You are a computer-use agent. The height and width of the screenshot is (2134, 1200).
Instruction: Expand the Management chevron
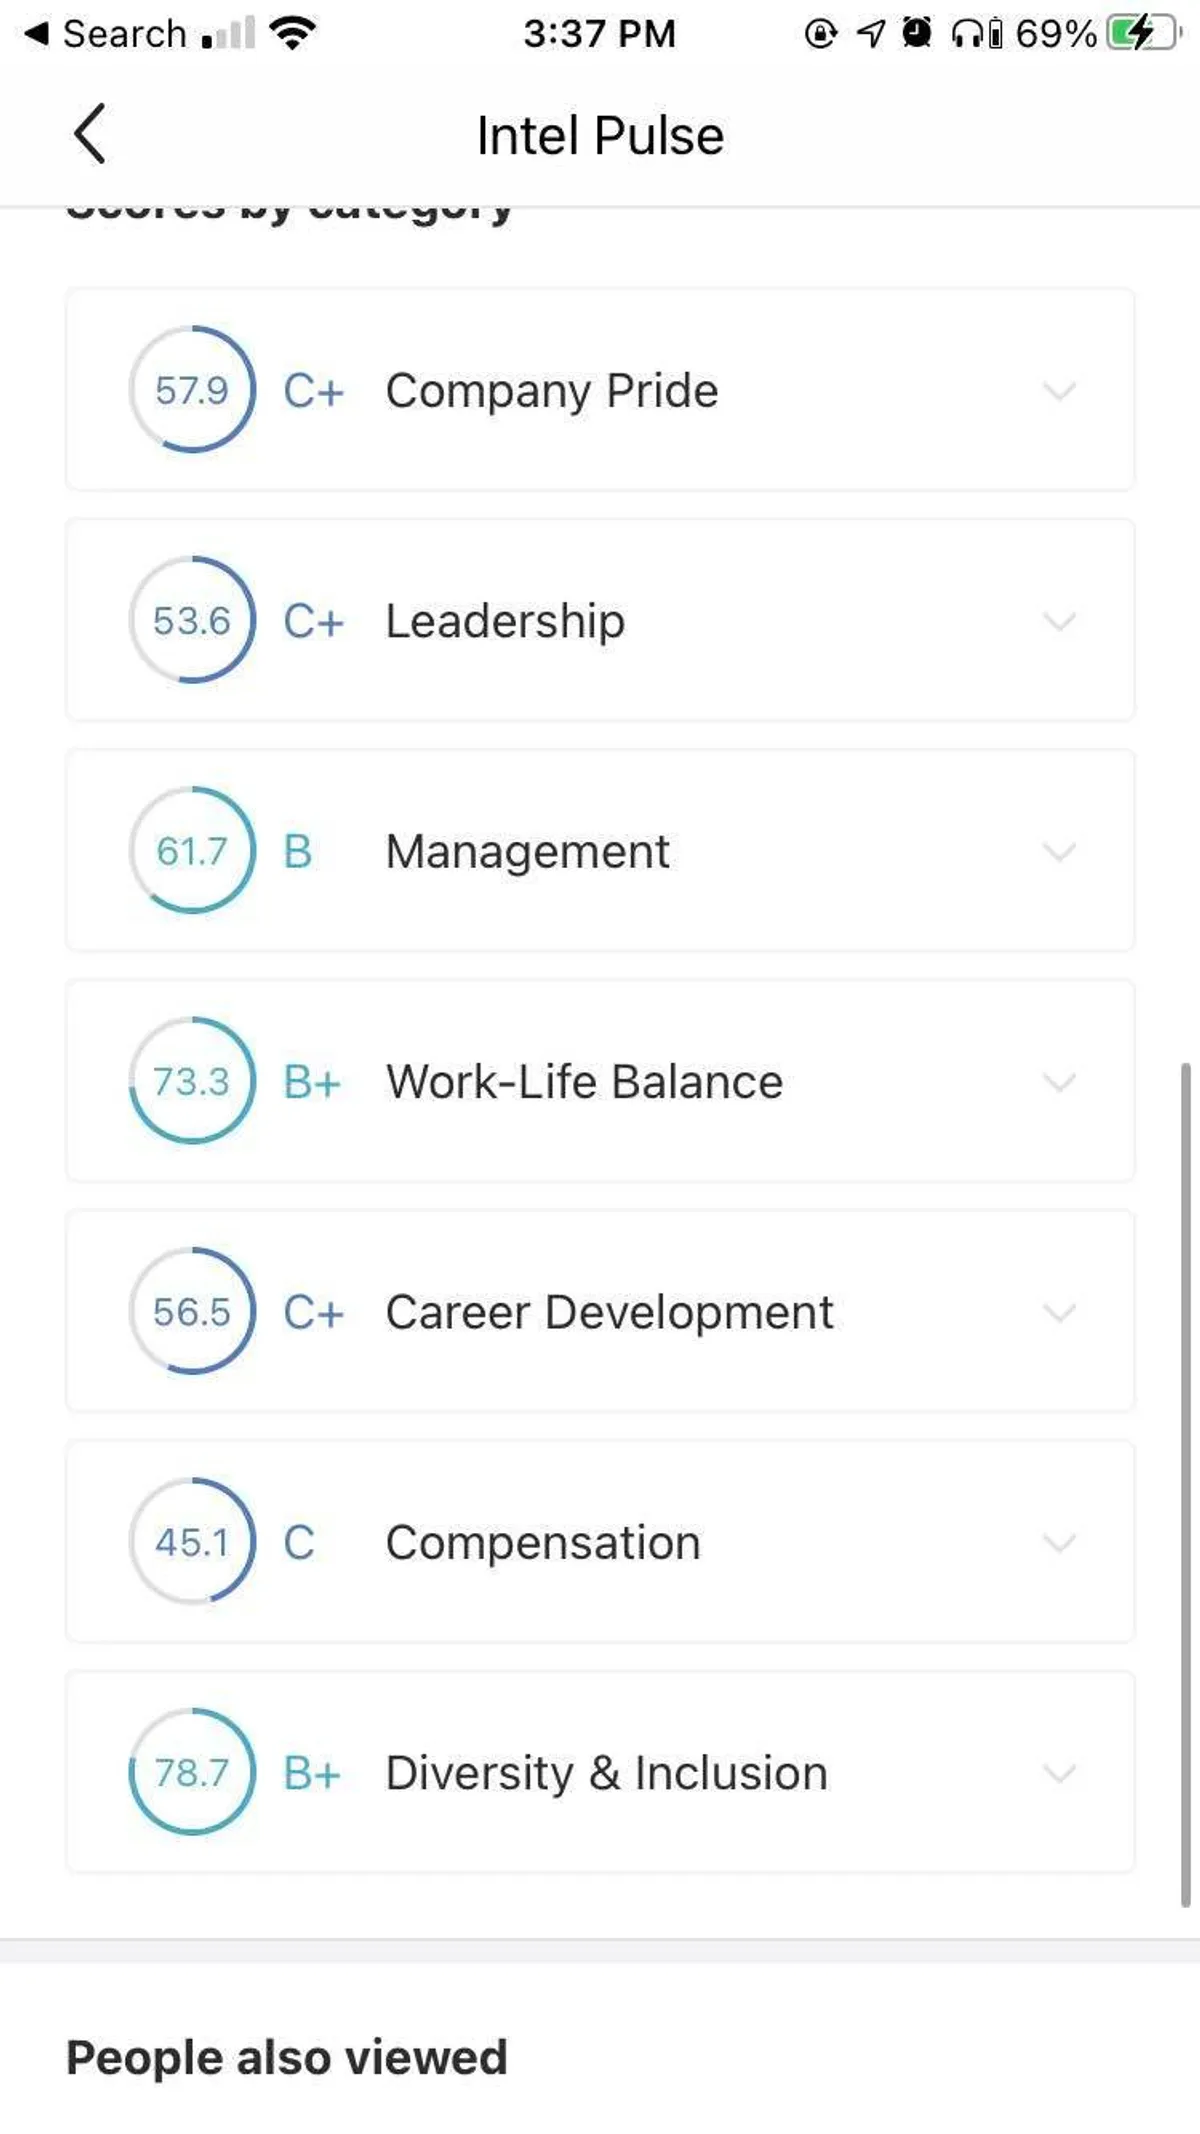click(x=1059, y=851)
